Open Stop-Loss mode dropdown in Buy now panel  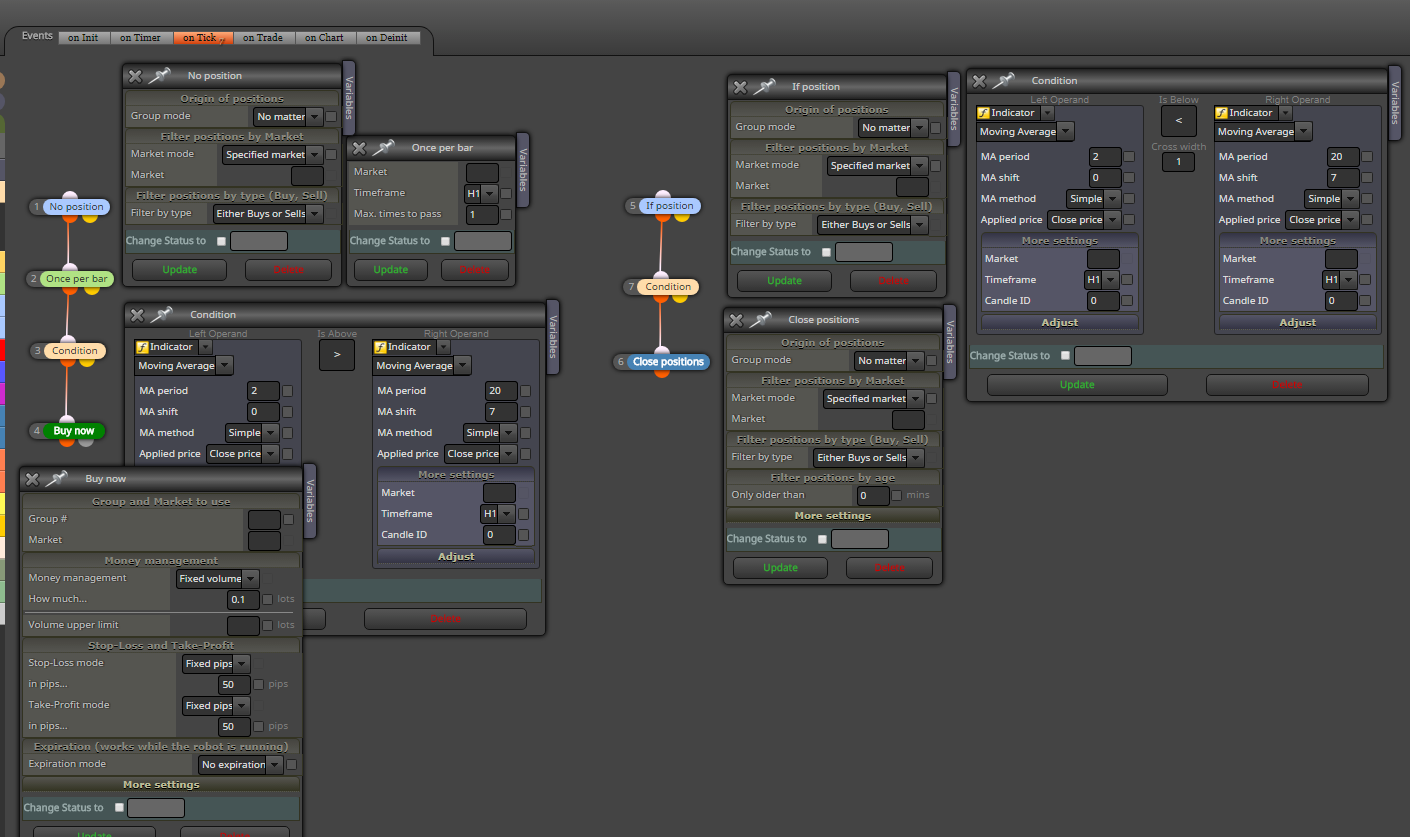[x=216, y=664]
